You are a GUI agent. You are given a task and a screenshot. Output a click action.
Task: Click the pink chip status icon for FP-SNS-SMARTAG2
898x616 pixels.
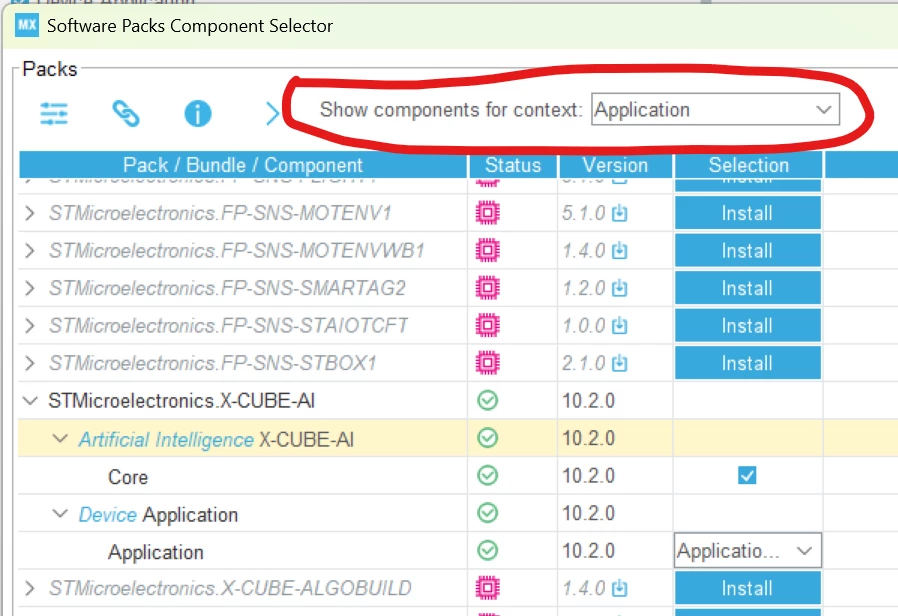pyautogui.click(x=487, y=288)
